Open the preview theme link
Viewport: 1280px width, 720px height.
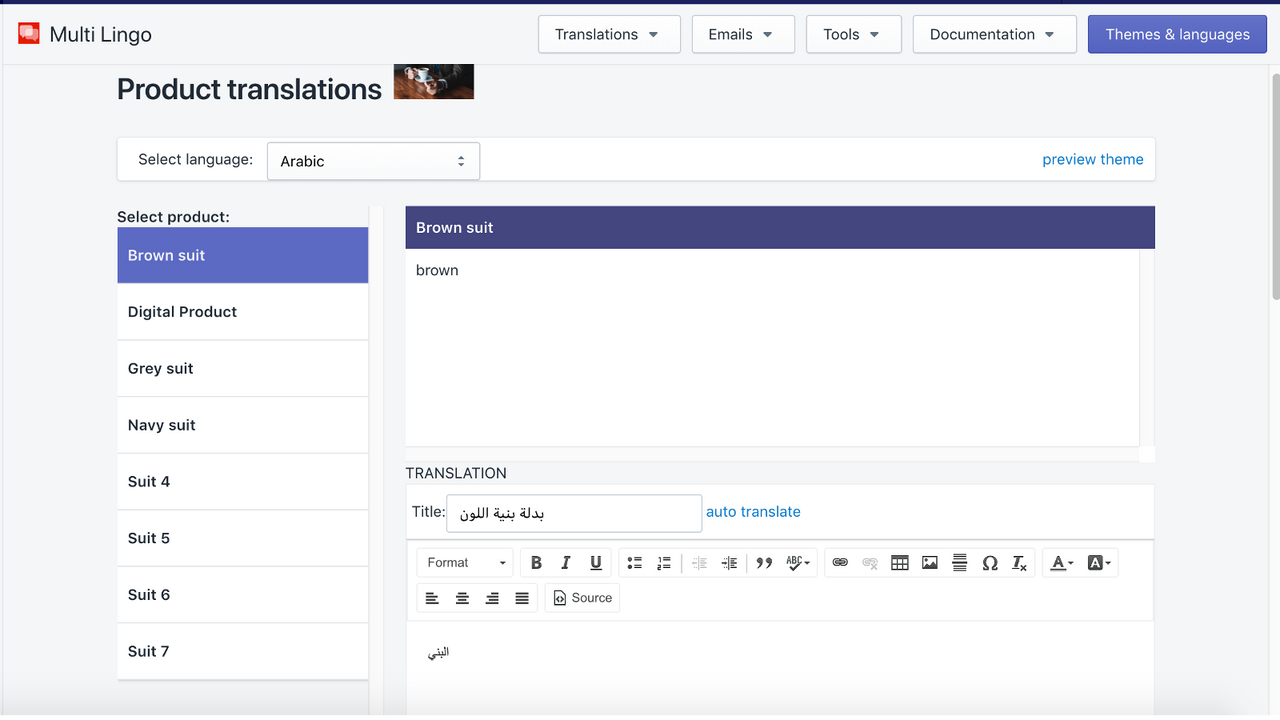tap(1092, 159)
